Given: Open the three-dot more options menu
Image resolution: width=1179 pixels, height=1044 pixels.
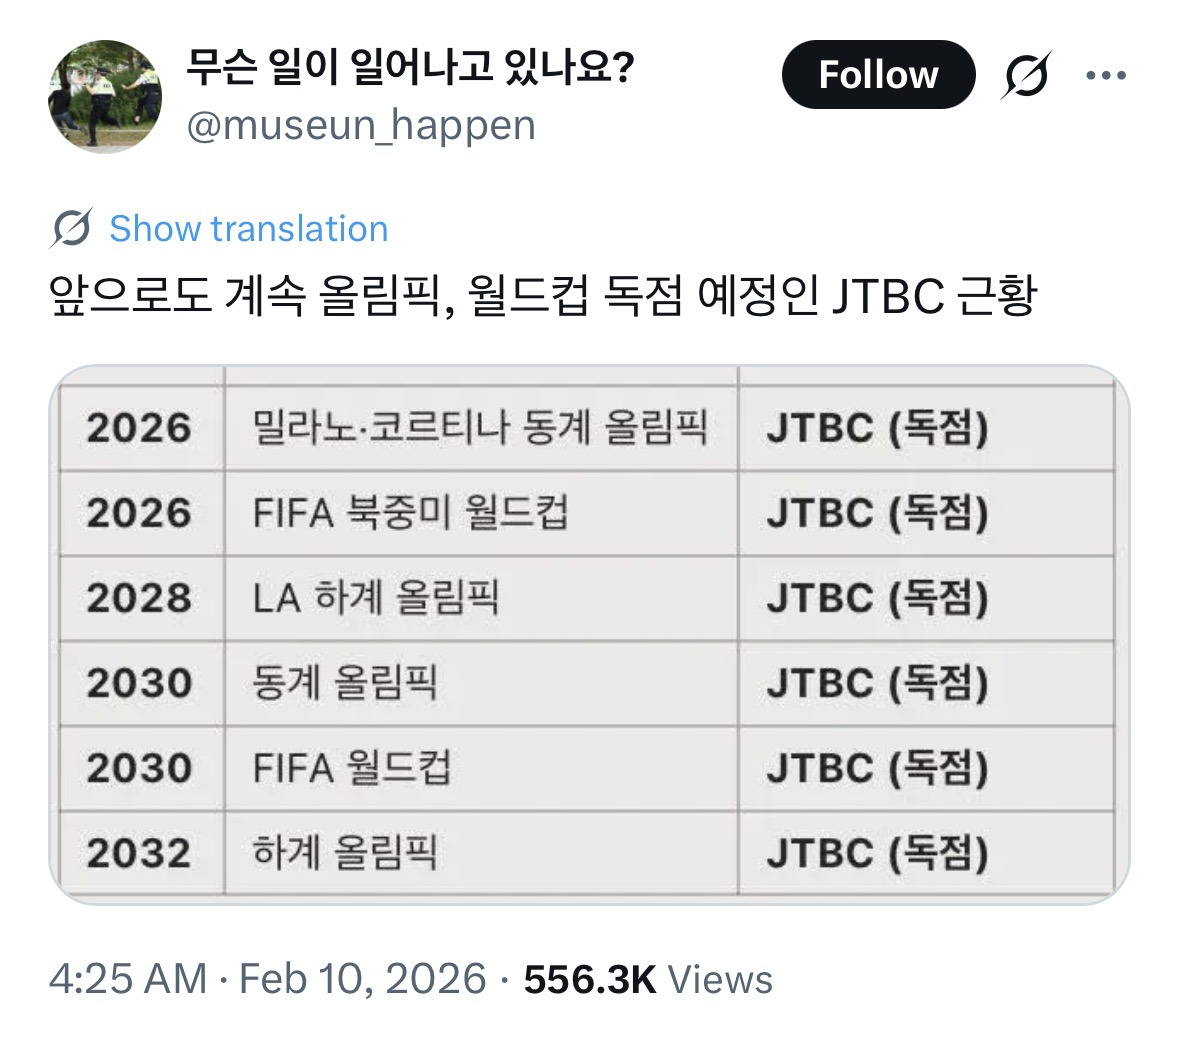Looking at the screenshot, I should [1106, 75].
